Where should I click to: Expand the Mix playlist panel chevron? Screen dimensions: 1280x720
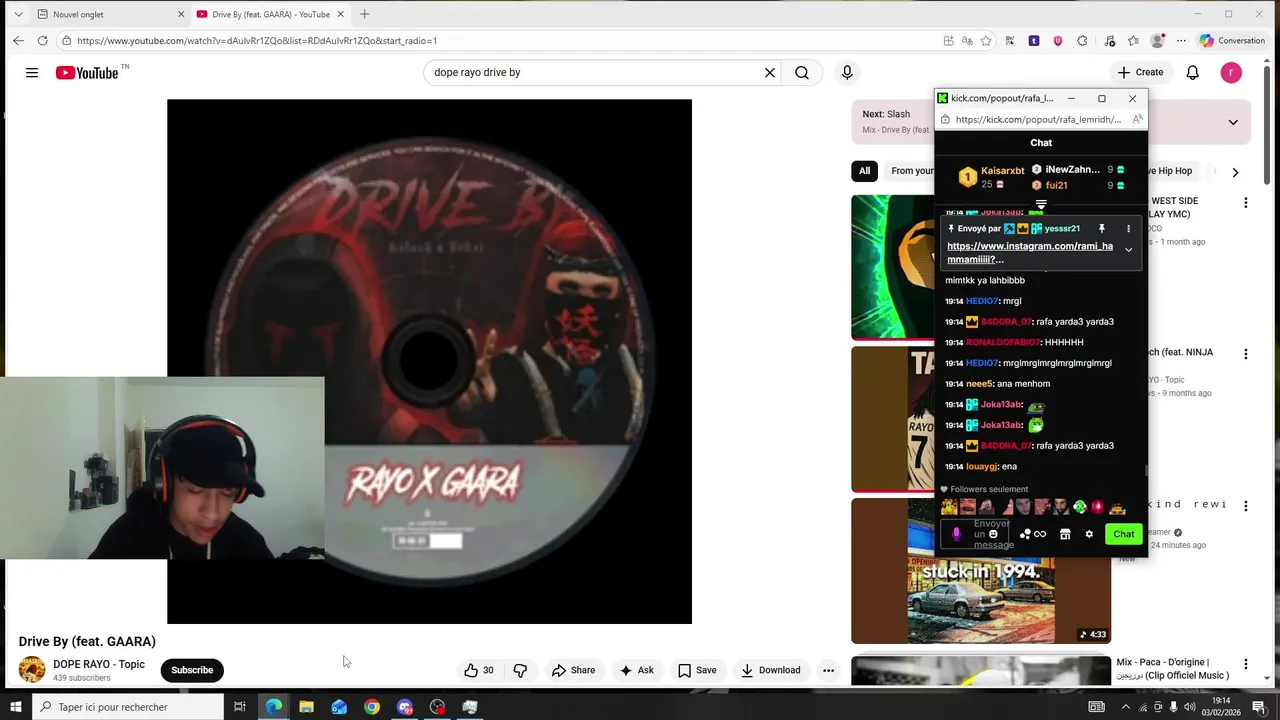1233,122
